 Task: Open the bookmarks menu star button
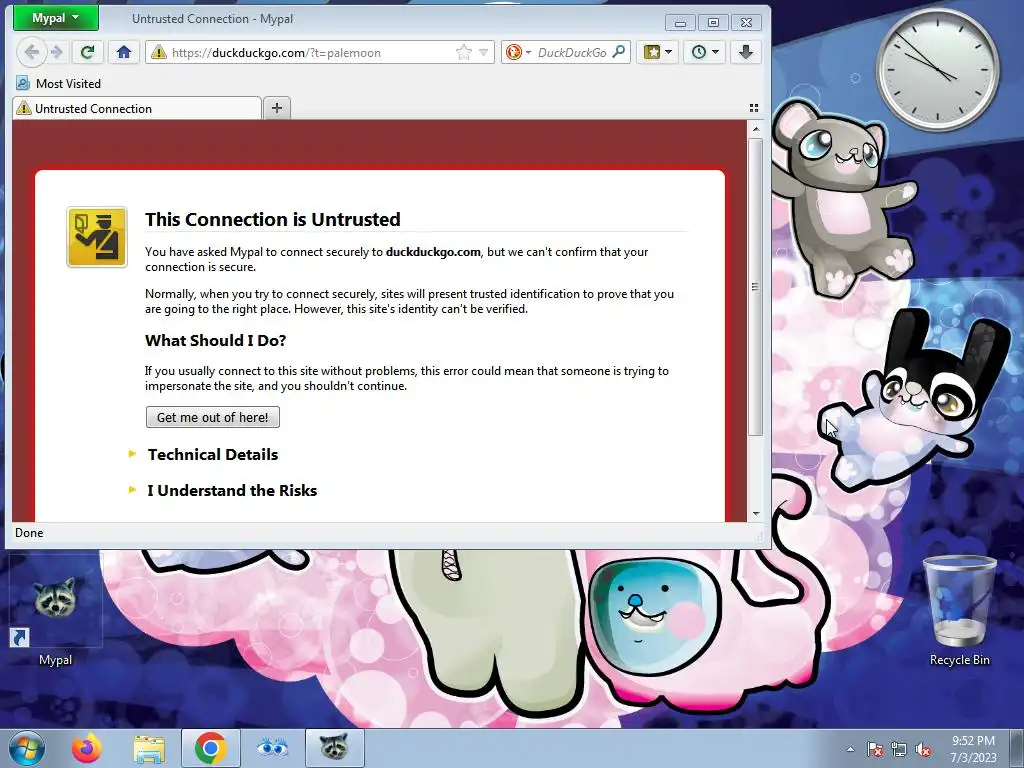coord(652,52)
